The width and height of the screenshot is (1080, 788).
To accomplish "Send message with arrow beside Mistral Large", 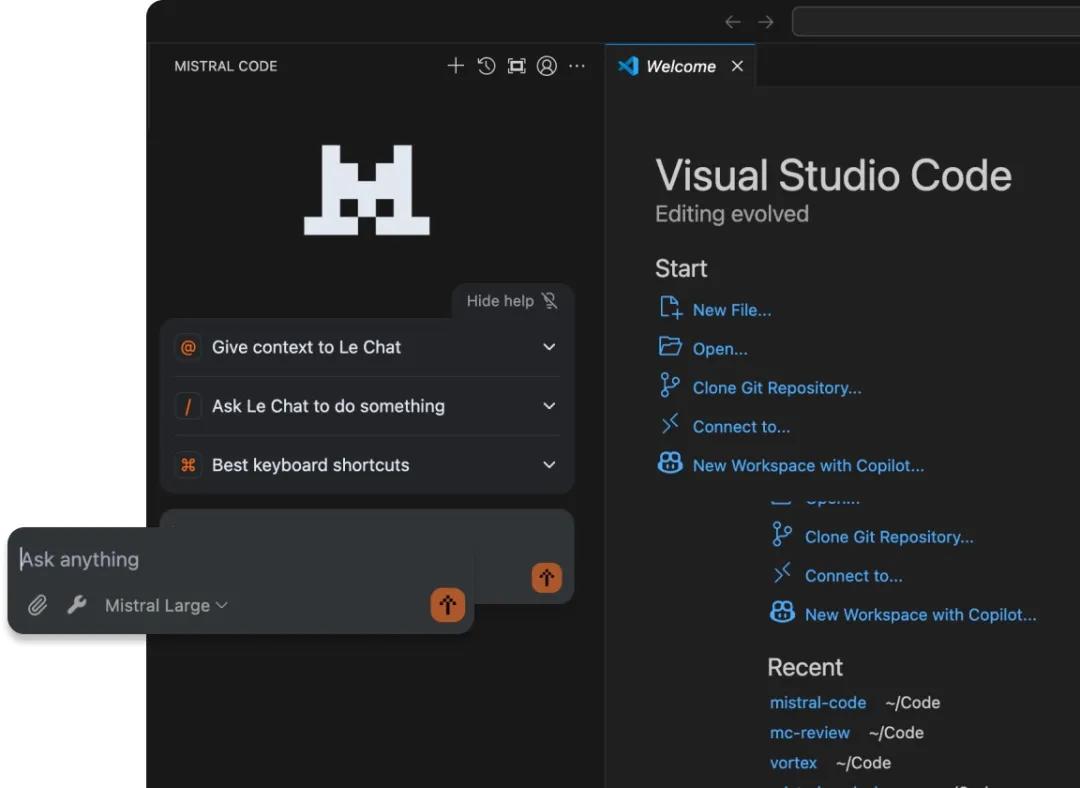I will pos(448,605).
